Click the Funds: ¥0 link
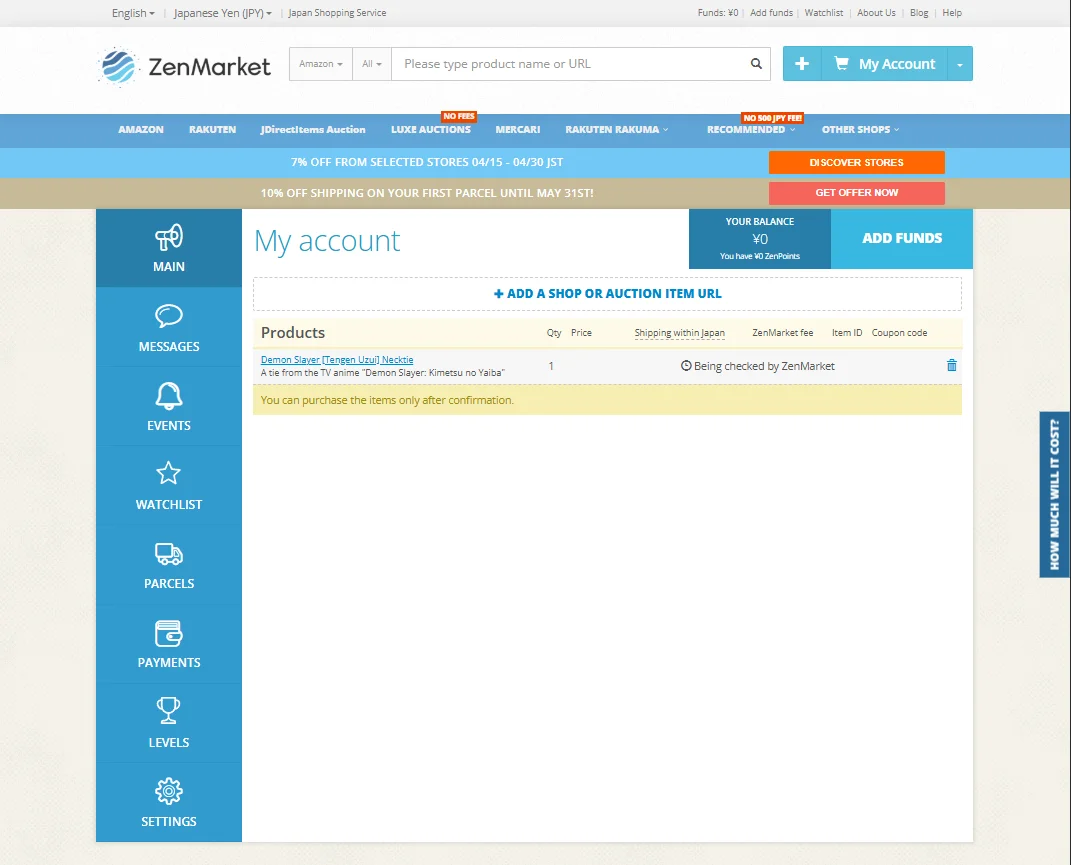The height and width of the screenshot is (865, 1071). tap(718, 13)
